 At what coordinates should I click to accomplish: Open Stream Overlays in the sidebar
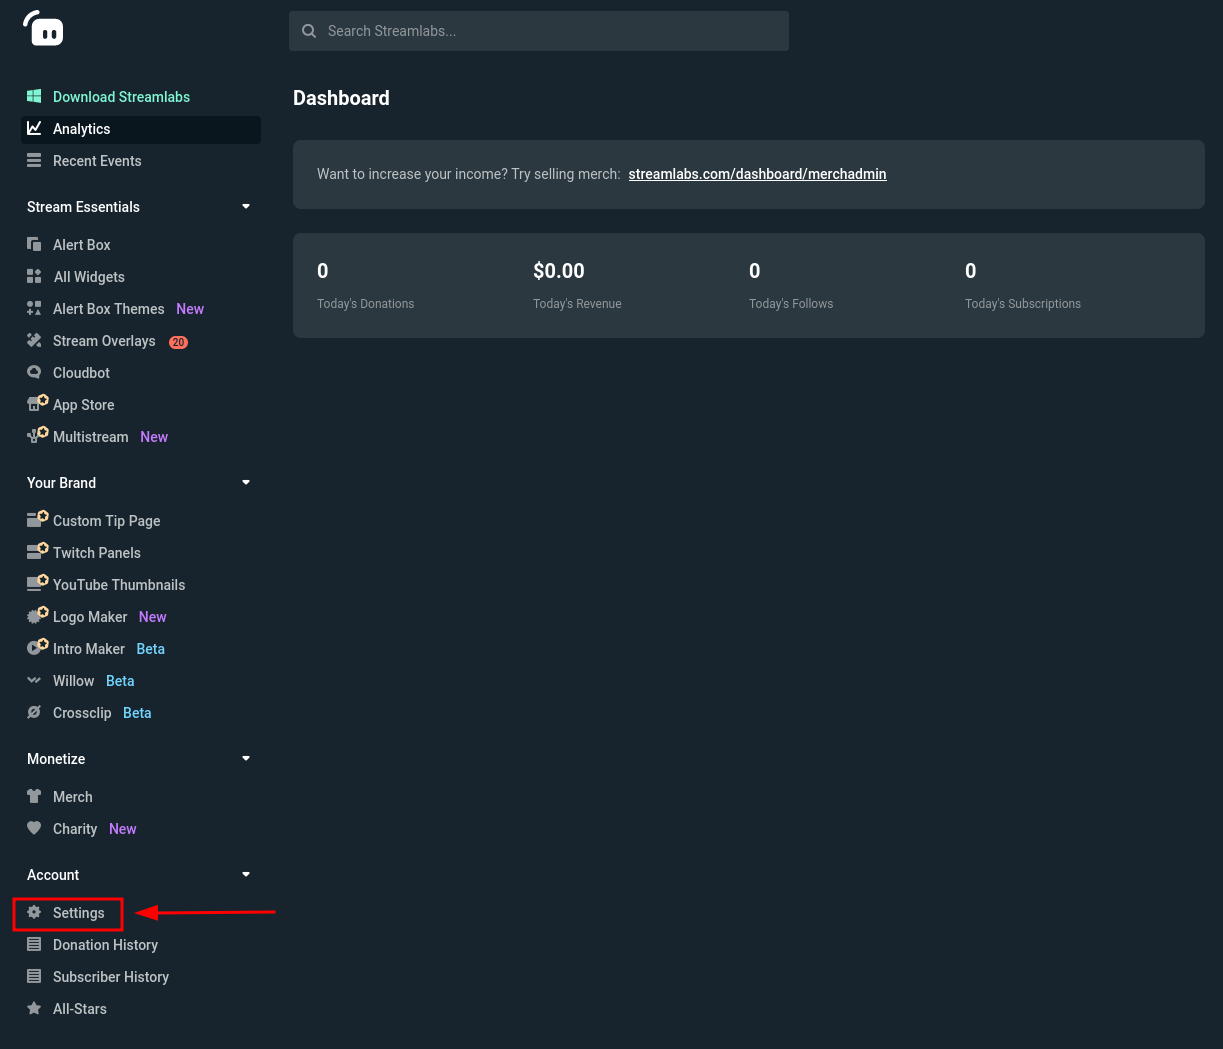(104, 341)
